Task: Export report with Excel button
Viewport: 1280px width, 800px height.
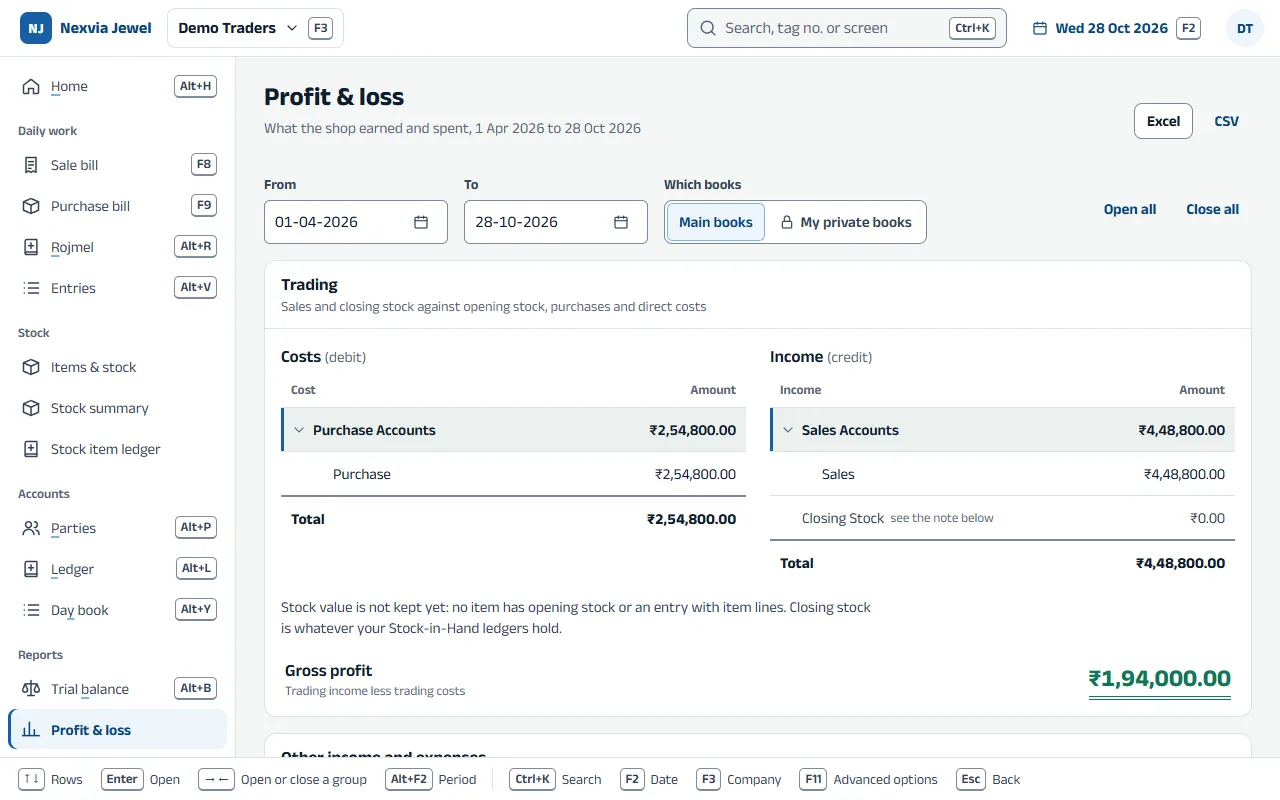Action: click(x=1163, y=121)
